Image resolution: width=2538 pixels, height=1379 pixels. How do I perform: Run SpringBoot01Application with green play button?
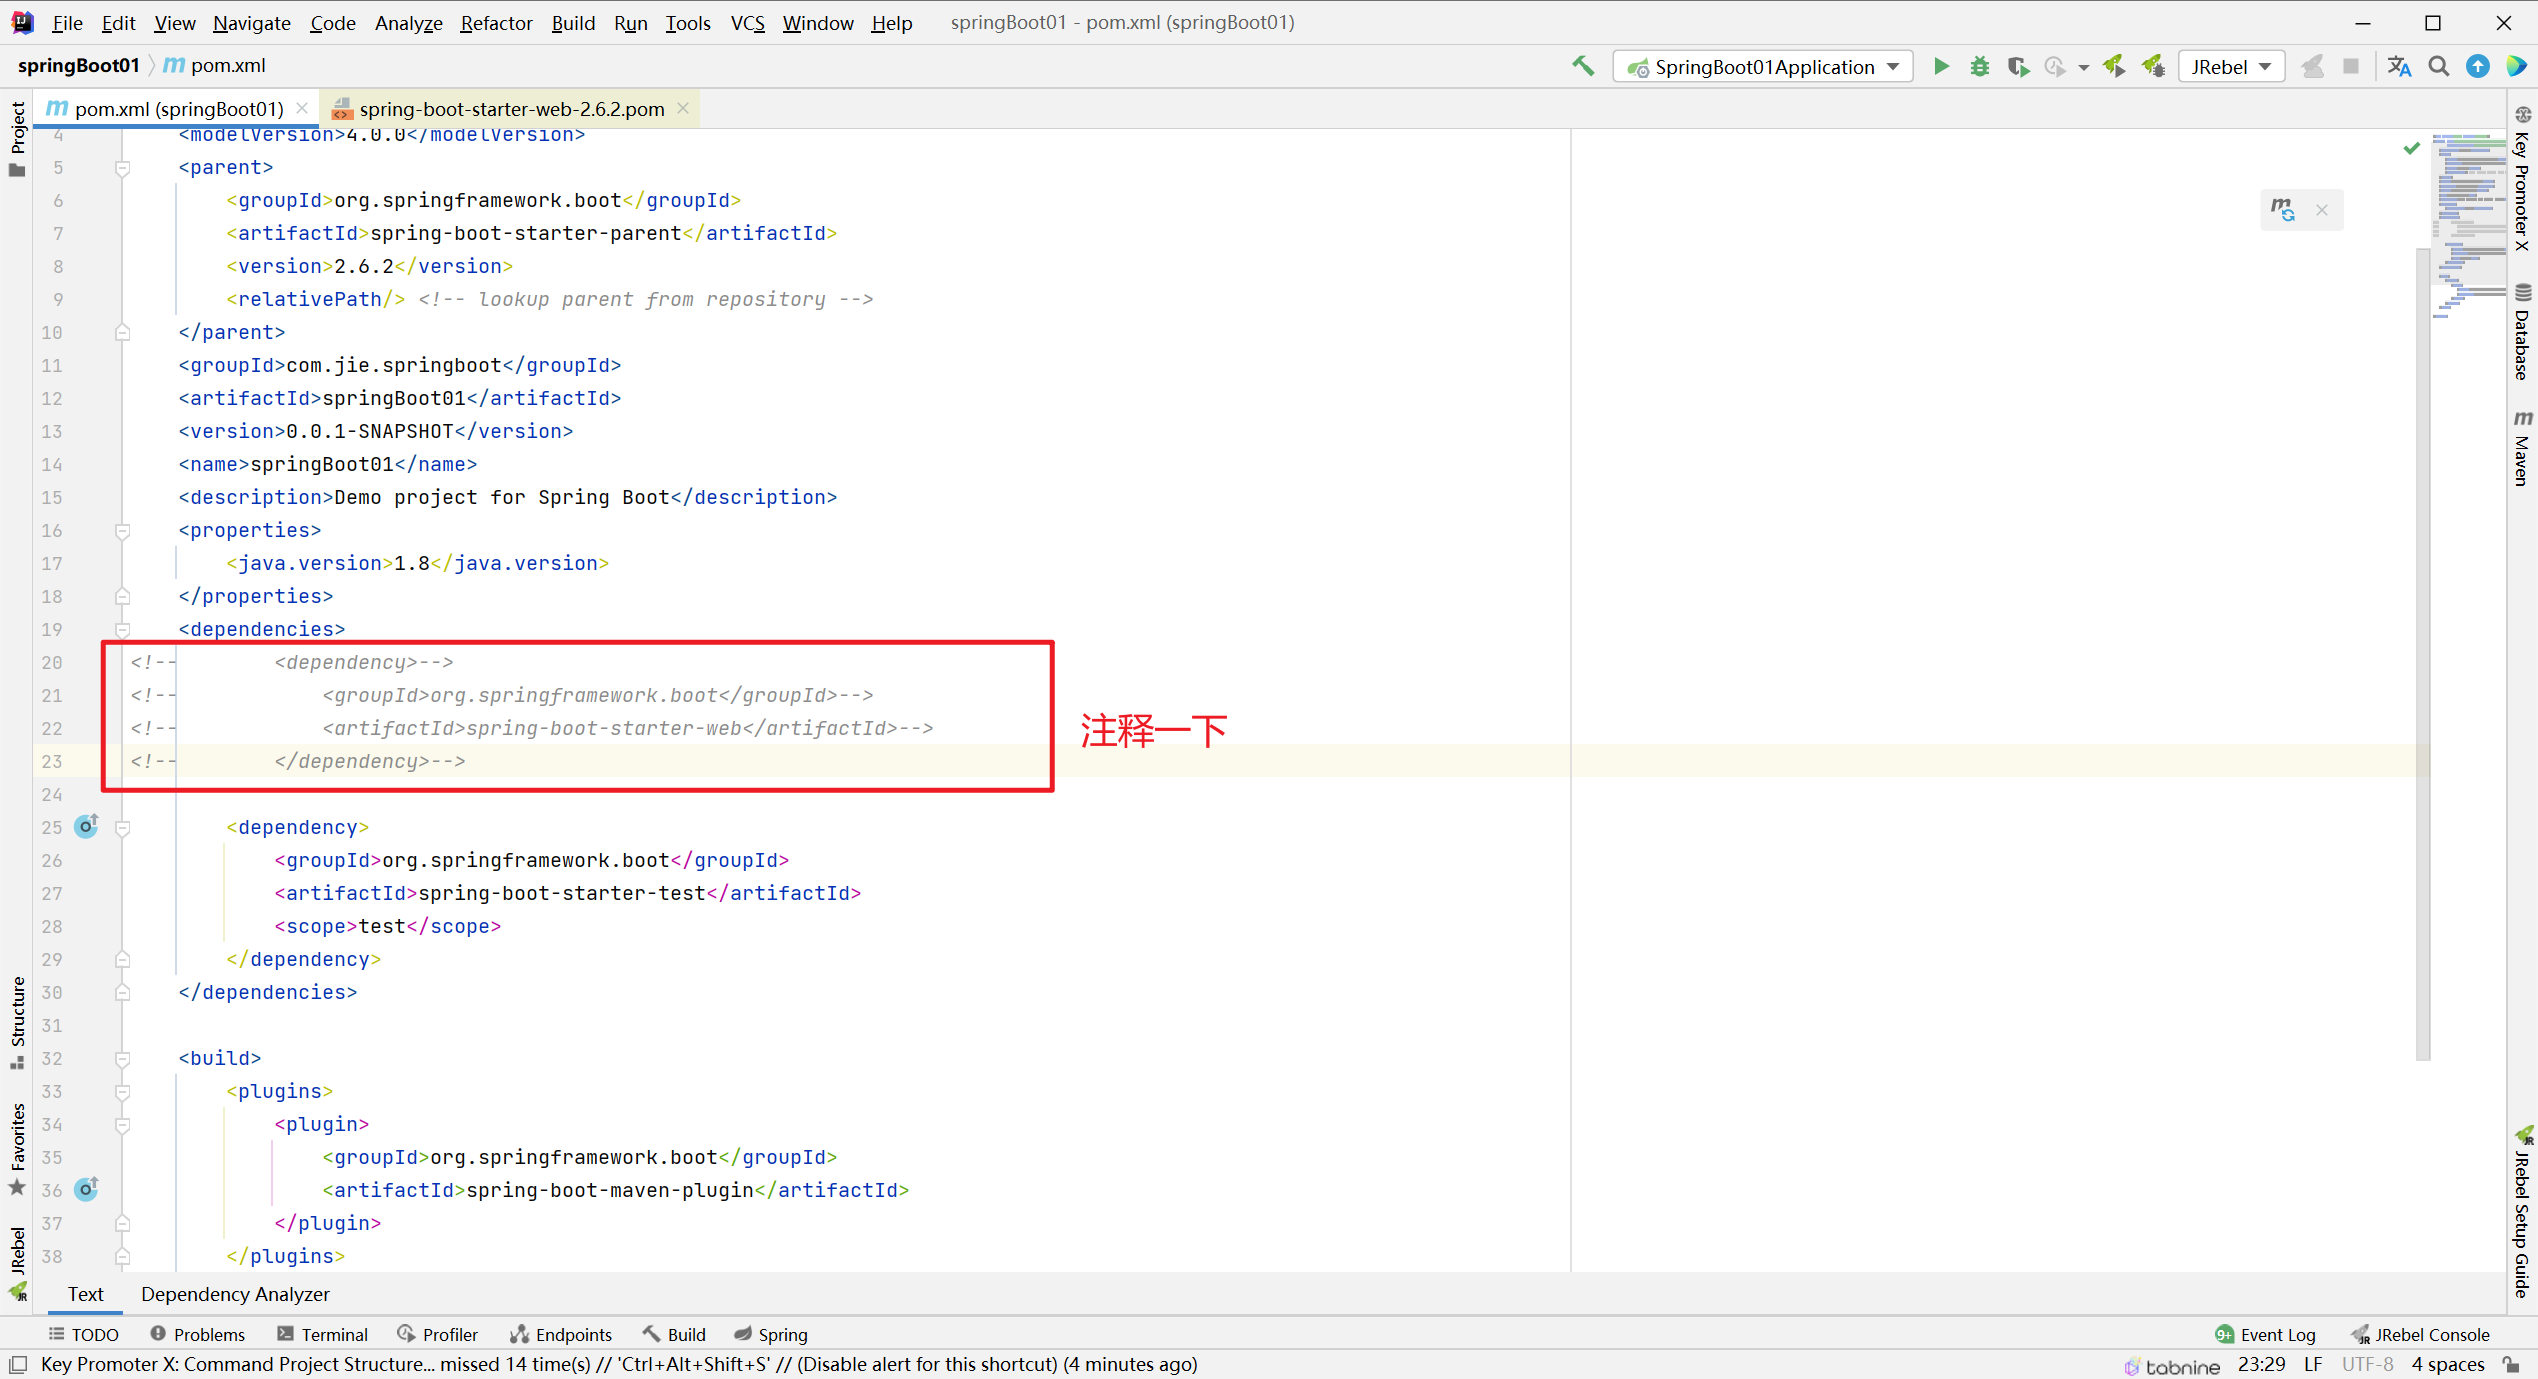(x=1941, y=66)
